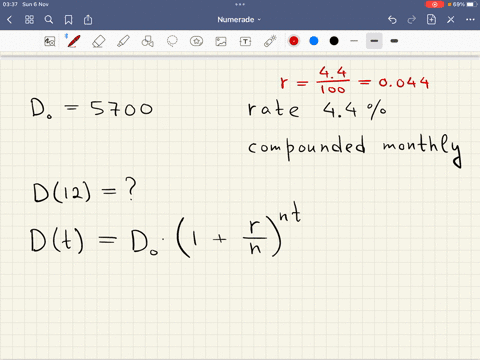
Task: Tap the red screen recording indicator
Action: click(x=435, y=4)
